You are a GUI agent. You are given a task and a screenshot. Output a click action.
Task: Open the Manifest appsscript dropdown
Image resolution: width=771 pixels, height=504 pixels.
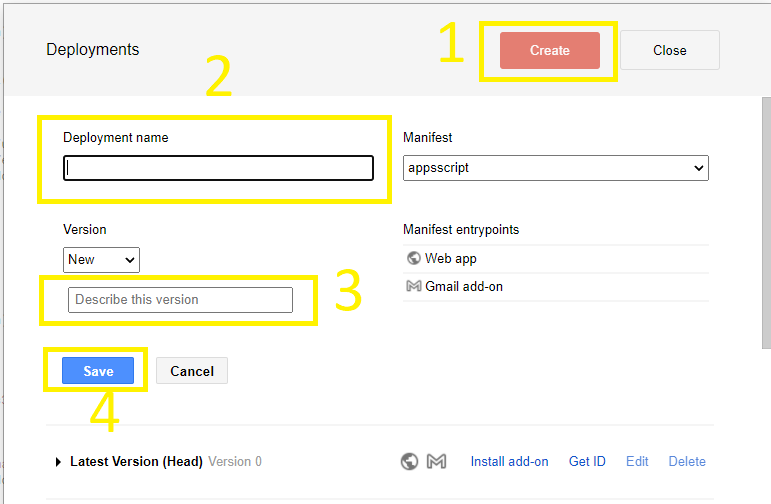[556, 168]
